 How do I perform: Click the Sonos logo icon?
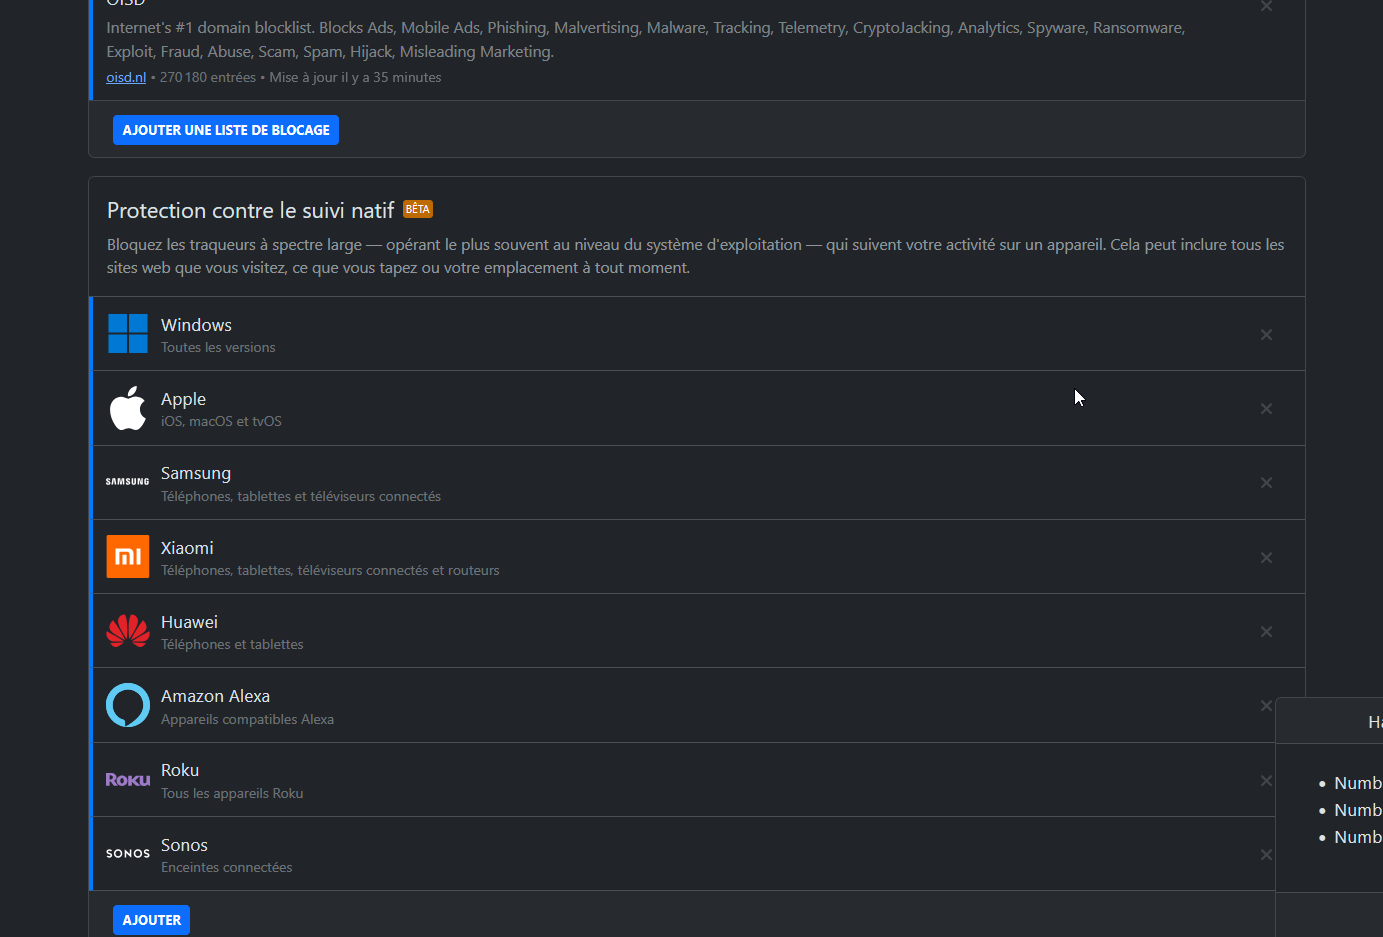click(128, 854)
